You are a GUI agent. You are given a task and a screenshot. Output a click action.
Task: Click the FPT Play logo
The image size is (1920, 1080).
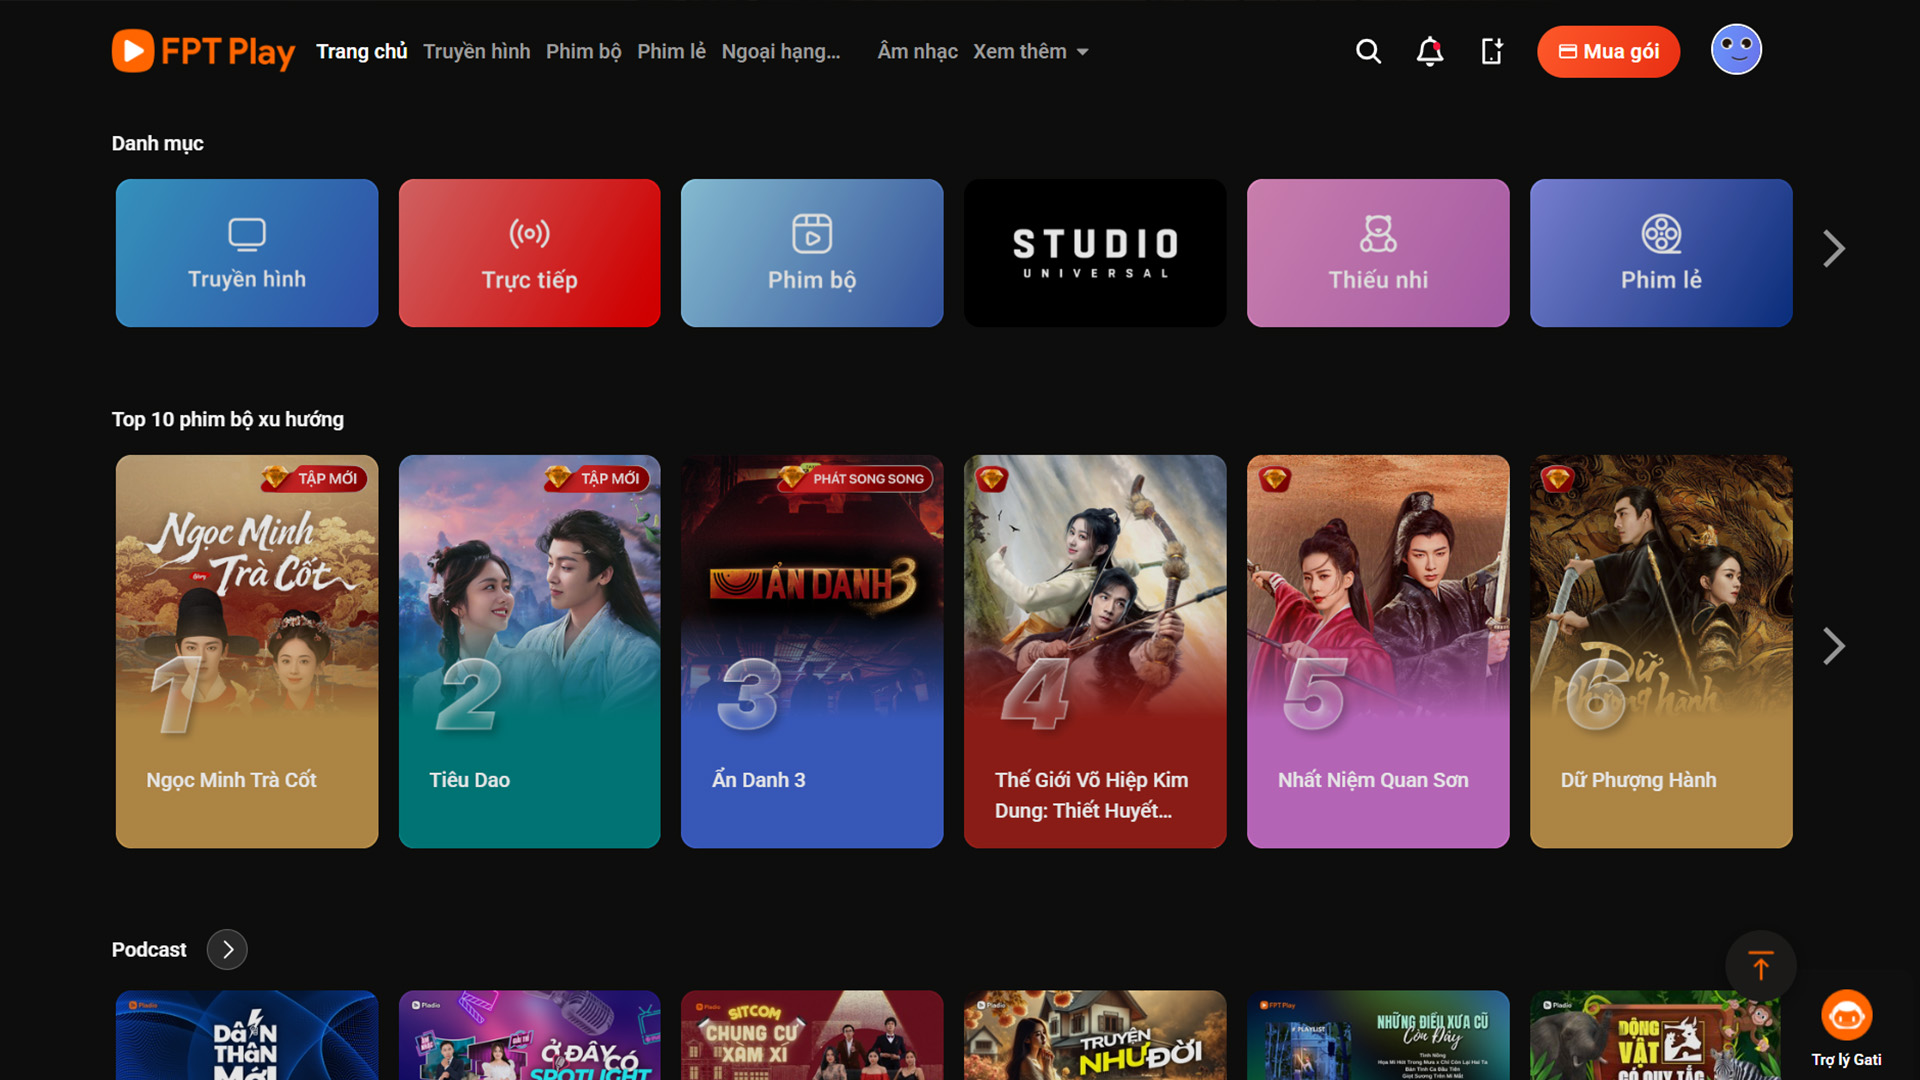point(203,51)
